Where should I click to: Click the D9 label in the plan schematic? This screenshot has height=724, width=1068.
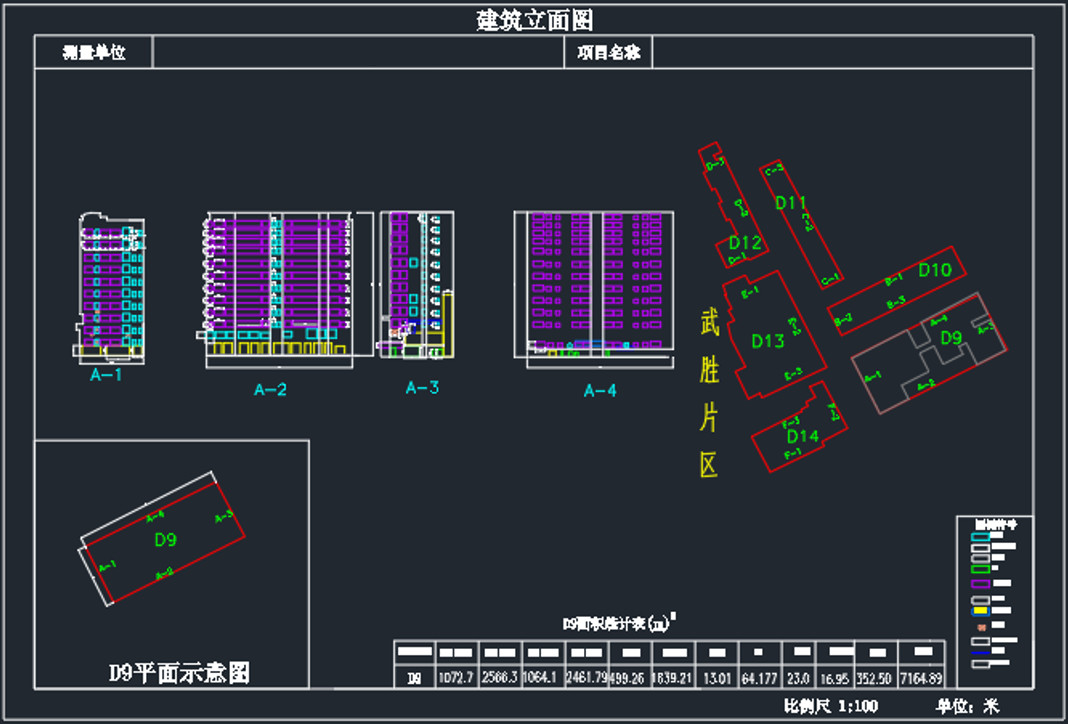pos(166,539)
